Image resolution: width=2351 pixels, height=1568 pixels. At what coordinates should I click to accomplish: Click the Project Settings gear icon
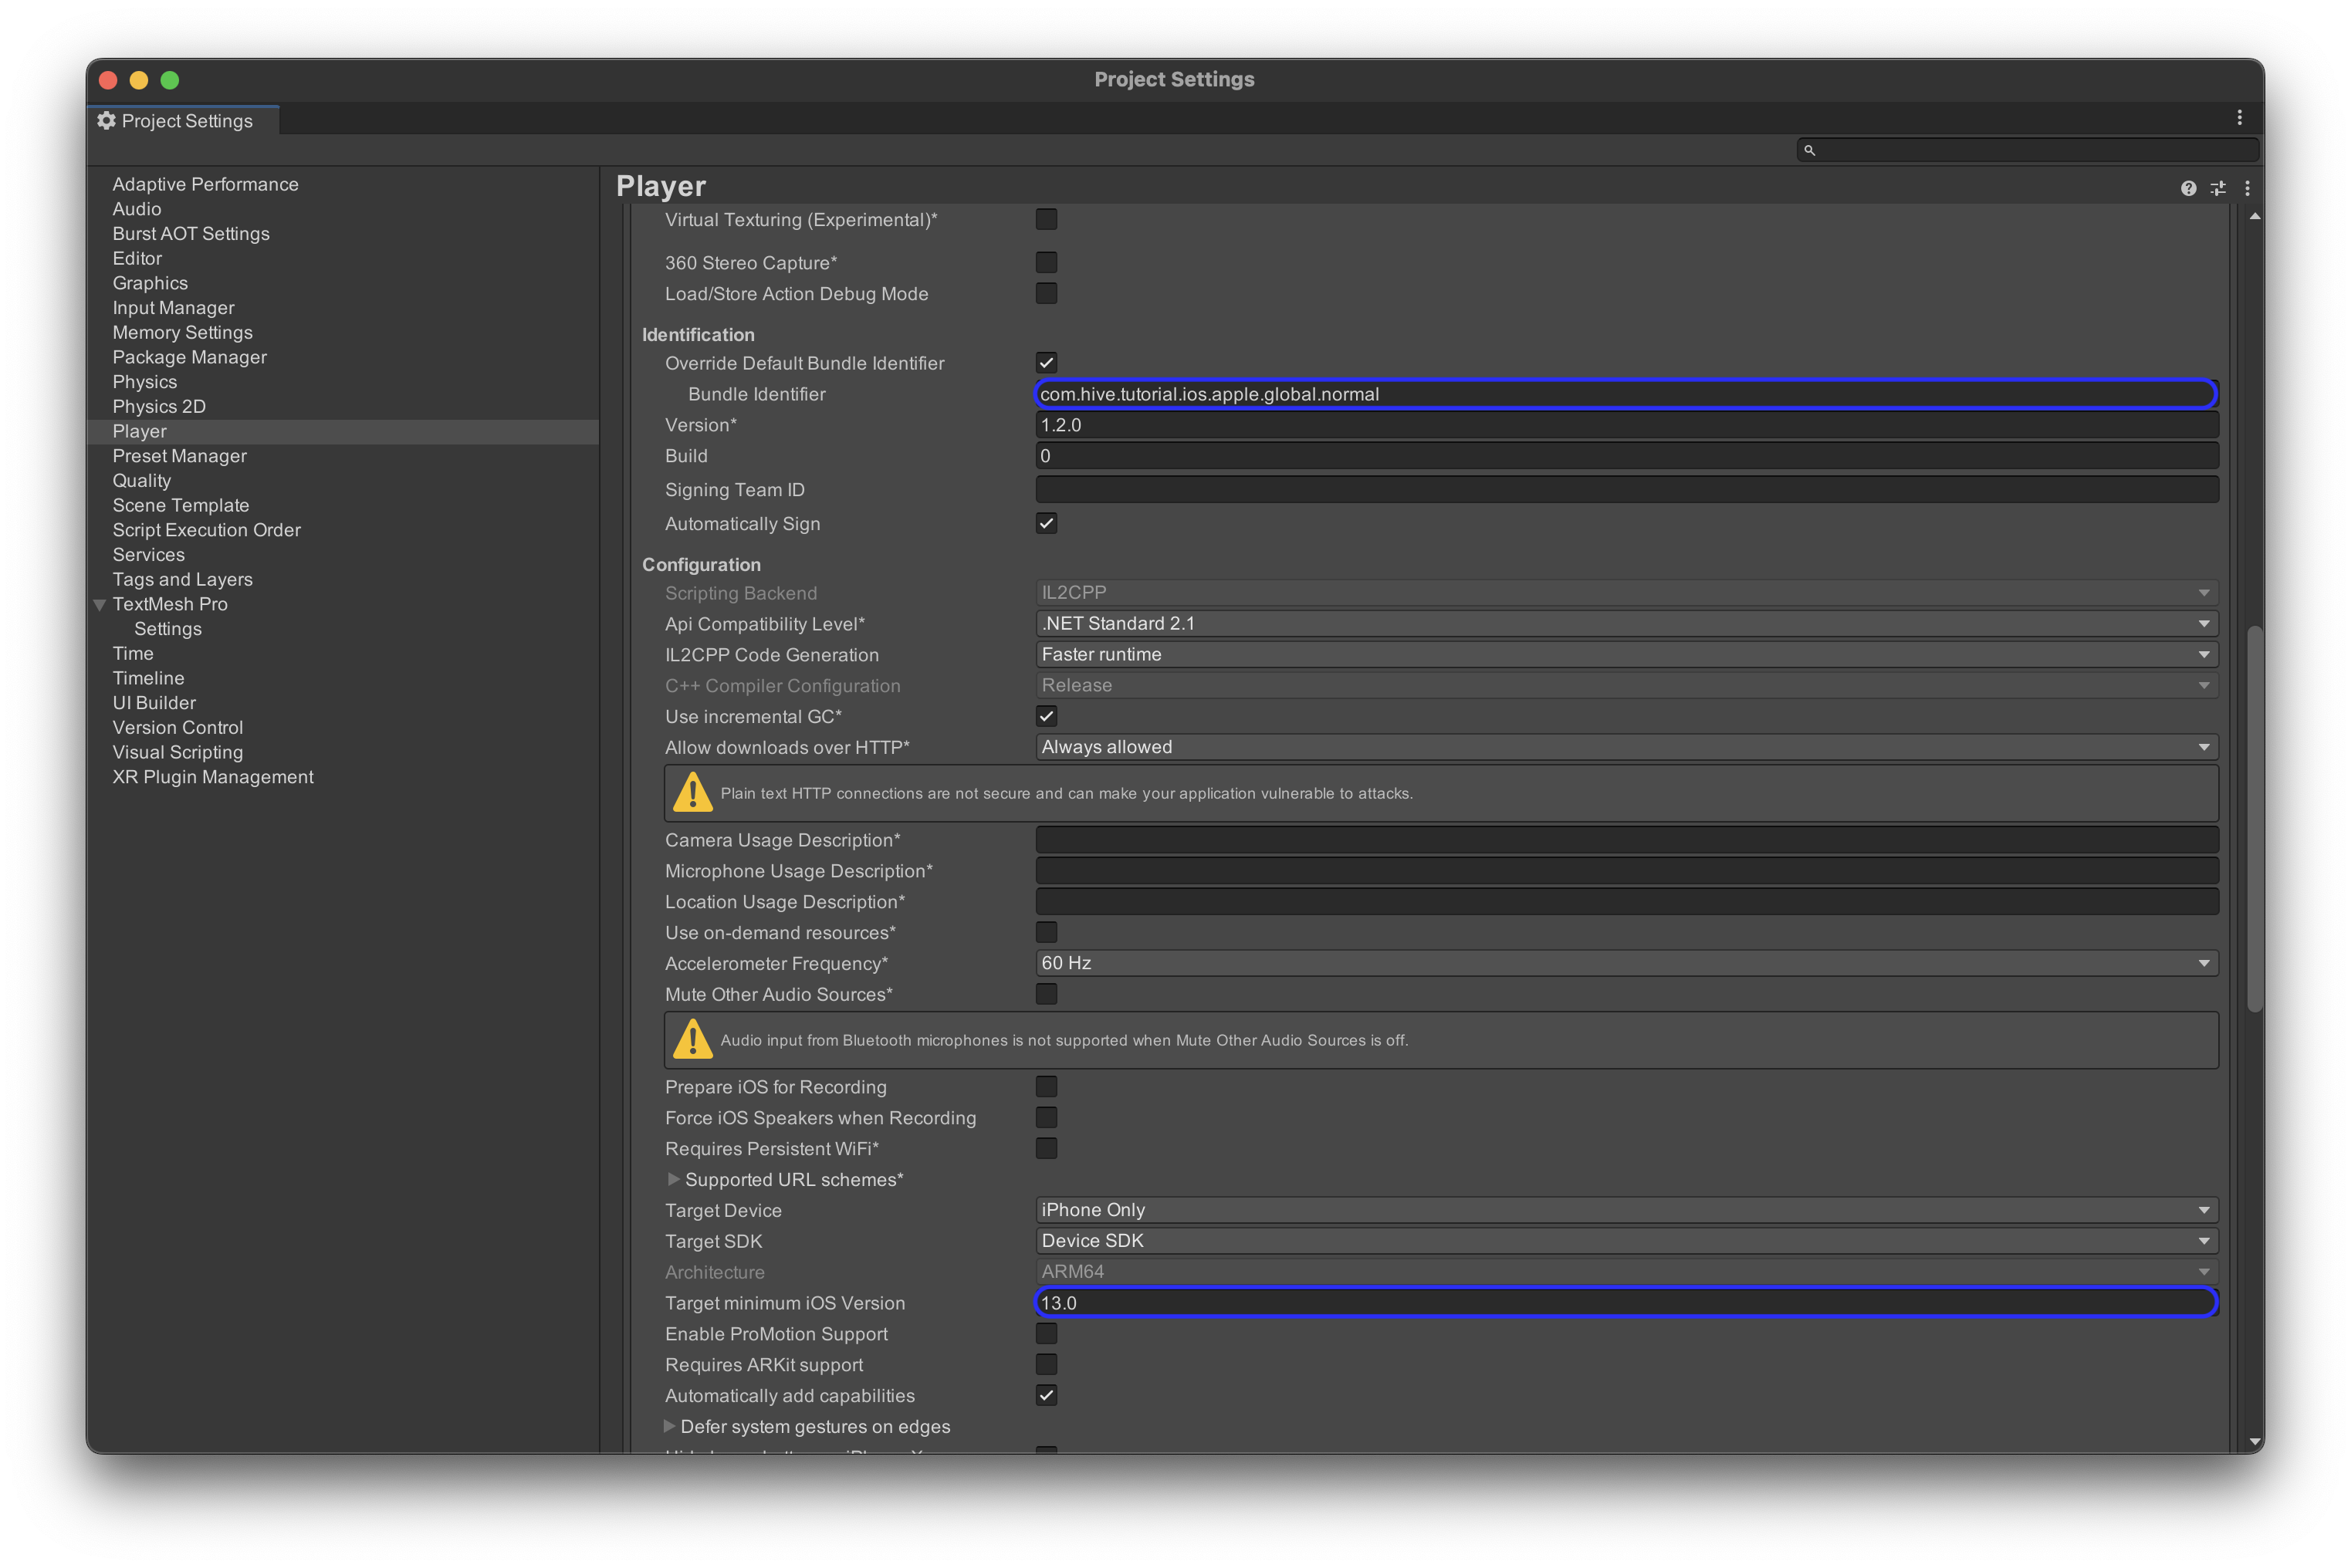[106, 121]
